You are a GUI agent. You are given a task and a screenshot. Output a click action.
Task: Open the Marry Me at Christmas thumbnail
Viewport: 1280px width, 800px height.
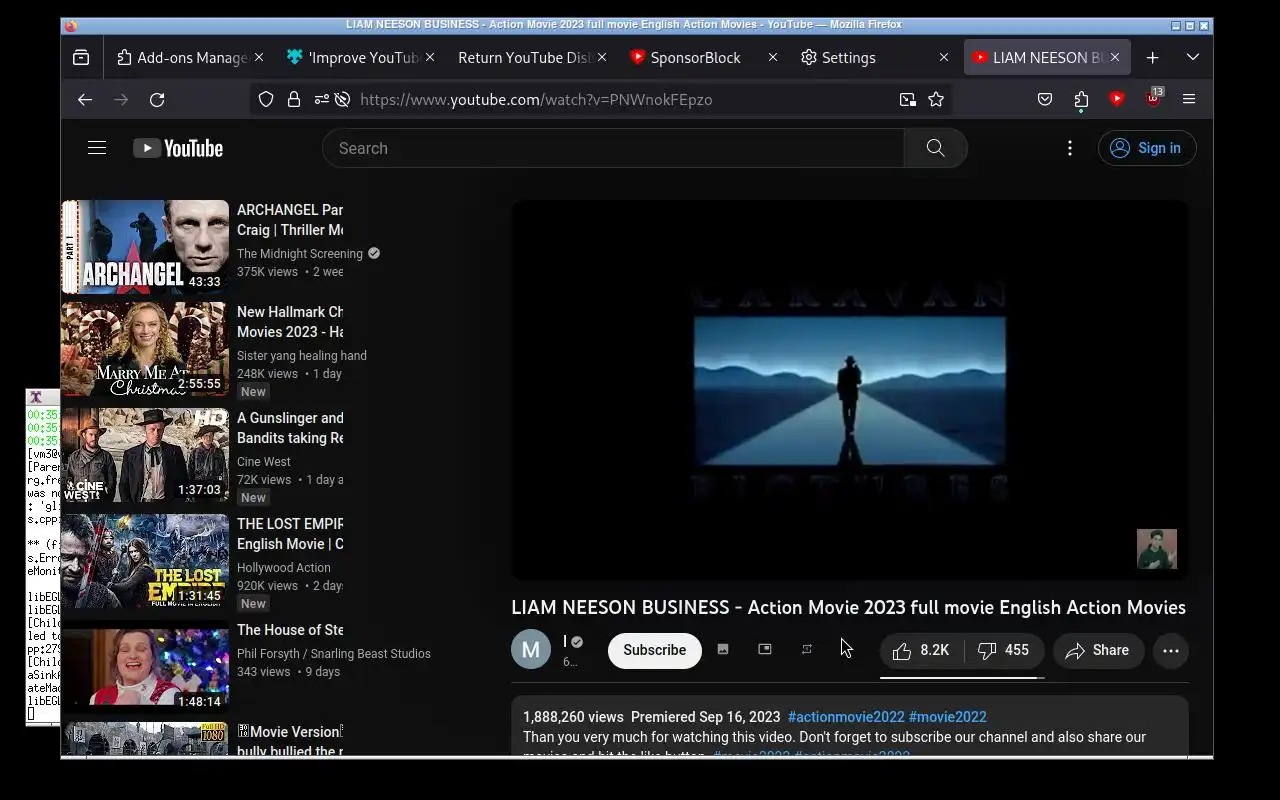[145, 349]
